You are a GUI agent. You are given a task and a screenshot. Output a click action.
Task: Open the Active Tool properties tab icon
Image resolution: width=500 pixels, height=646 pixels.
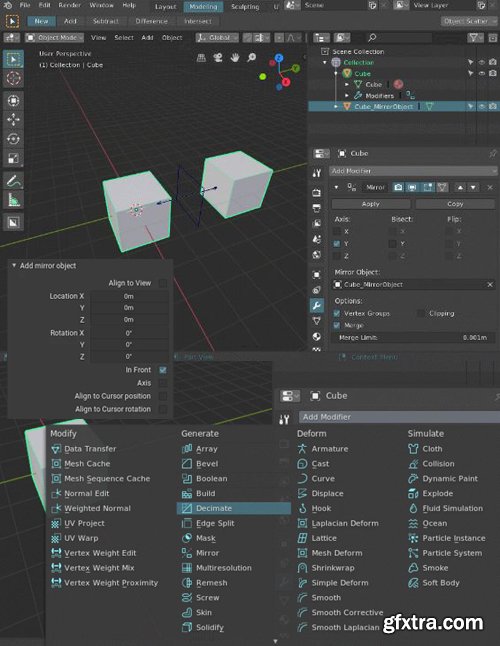316,173
